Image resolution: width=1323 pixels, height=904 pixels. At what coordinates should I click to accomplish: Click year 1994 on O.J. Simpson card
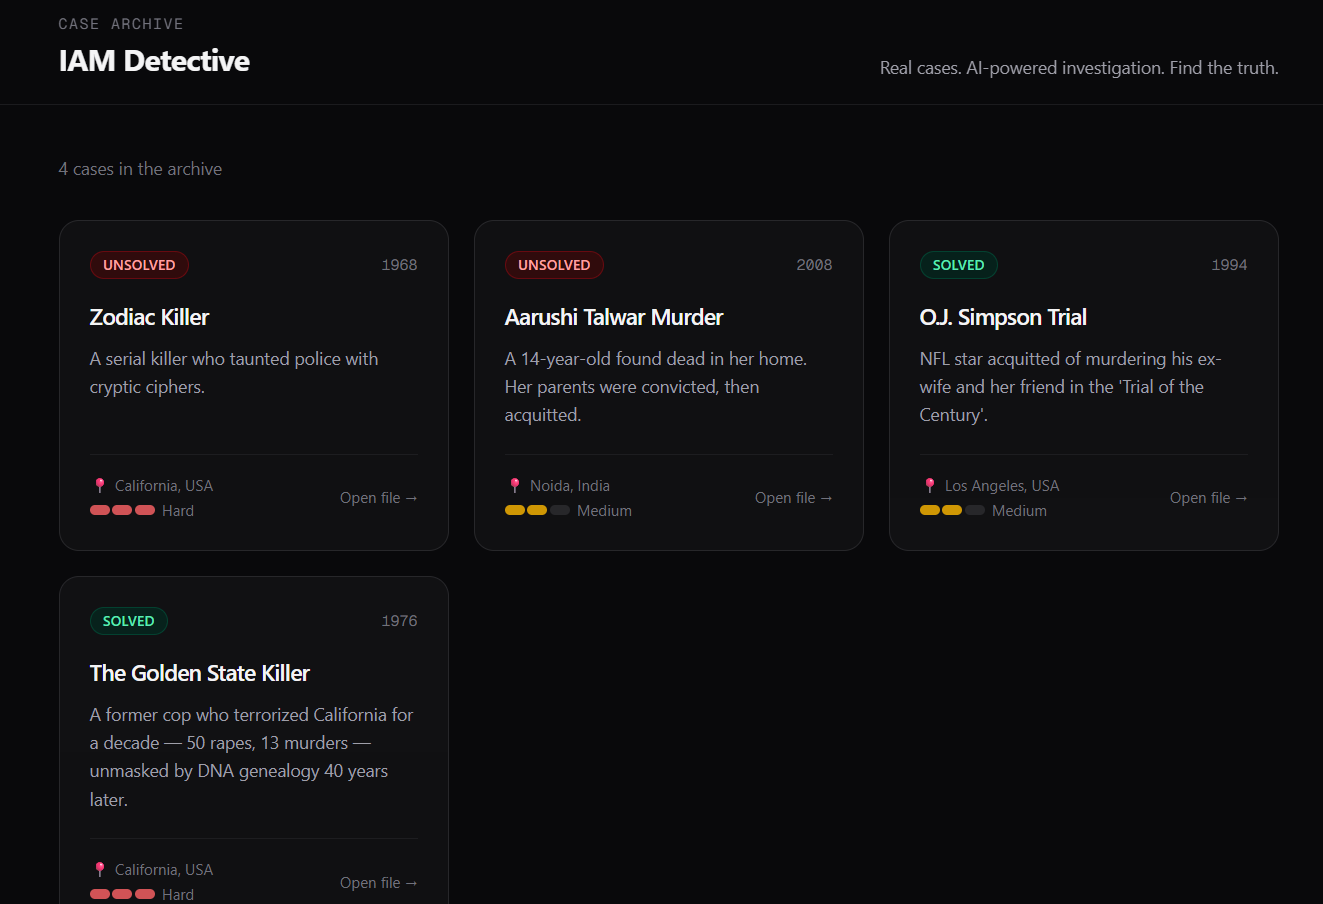click(1229, 265)
